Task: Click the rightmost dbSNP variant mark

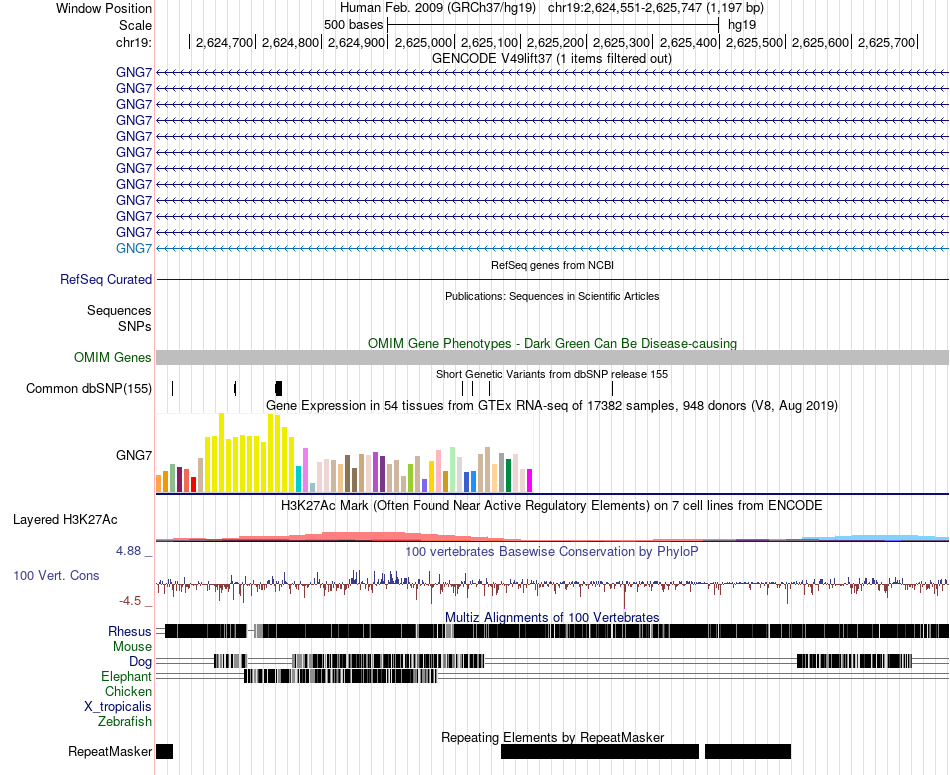Action: pos(613,388)
